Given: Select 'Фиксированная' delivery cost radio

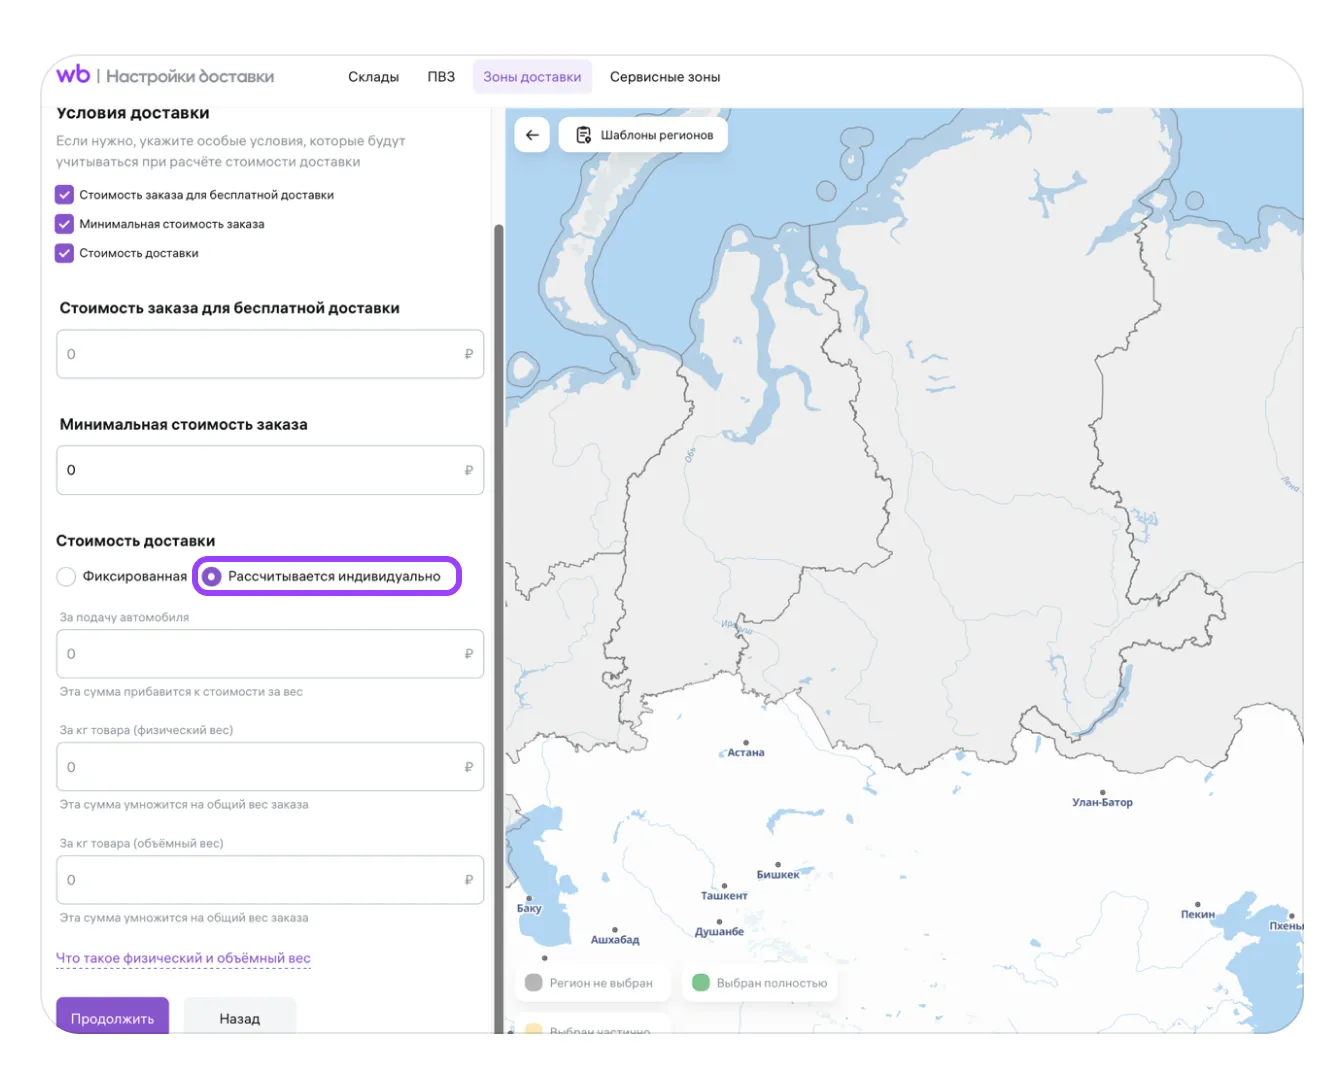Looking at the screenshot, I should pos(66,577).
